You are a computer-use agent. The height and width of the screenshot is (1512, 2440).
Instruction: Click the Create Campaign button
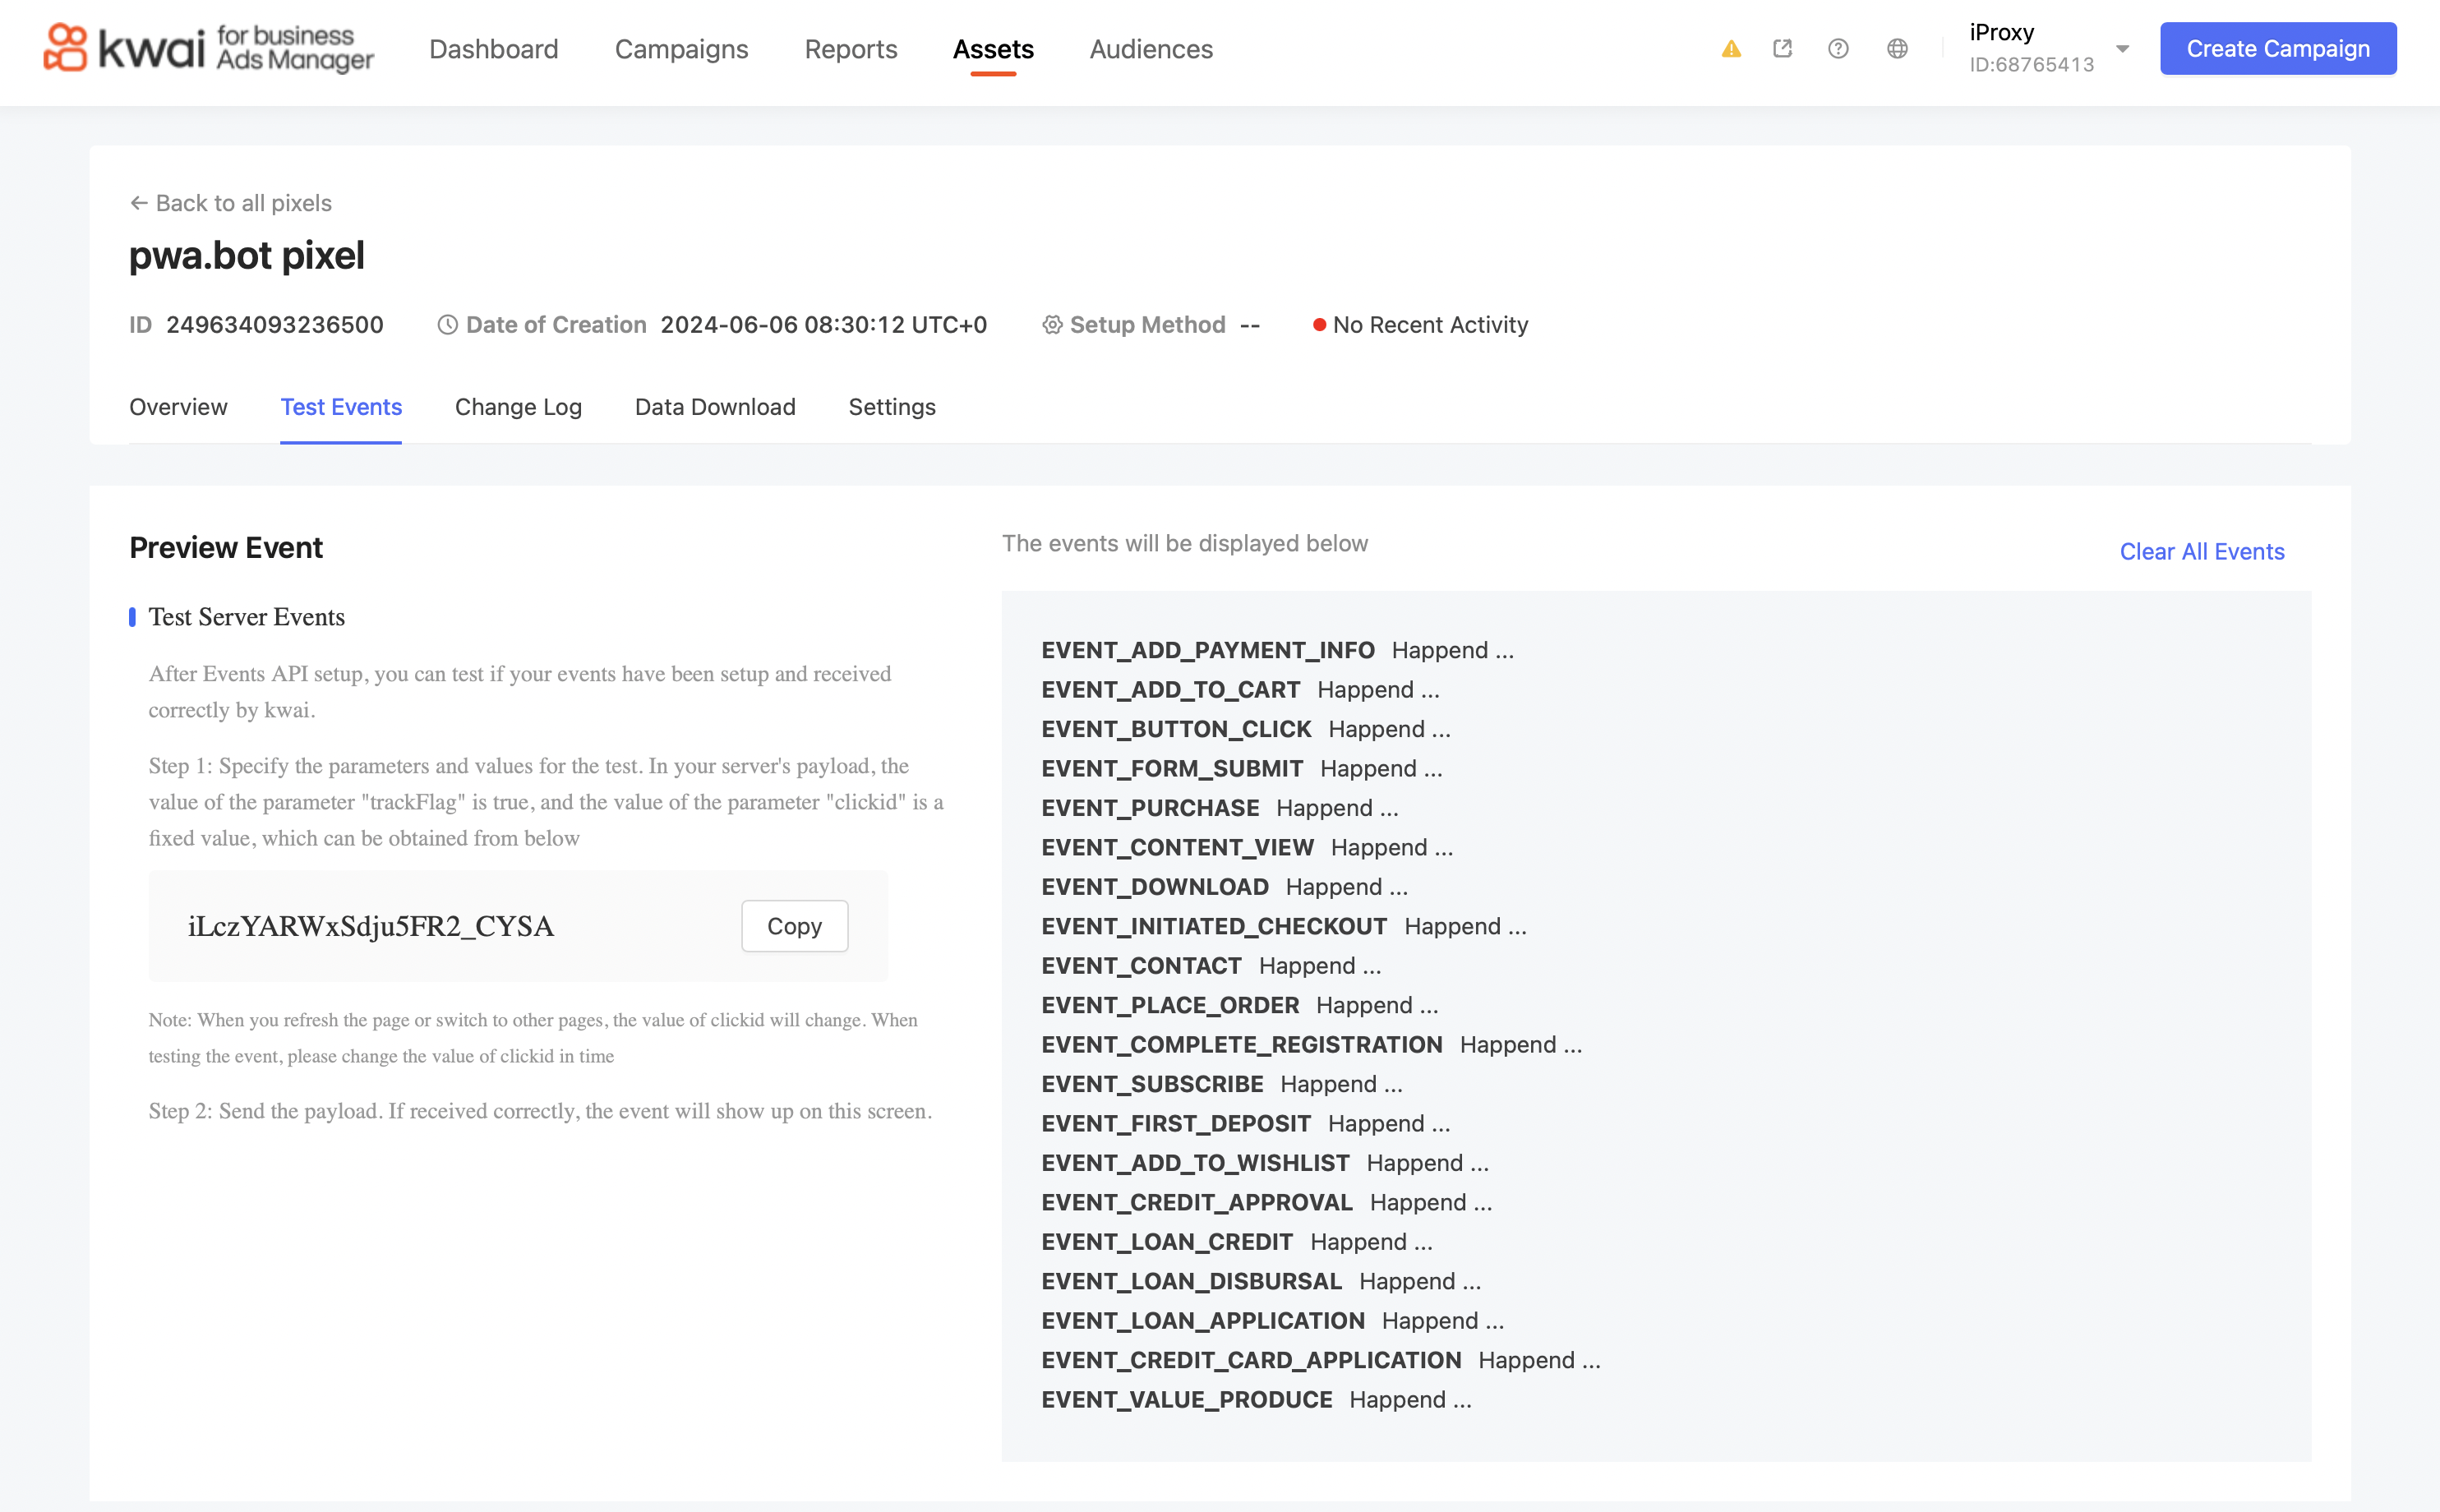point(2277,49)
